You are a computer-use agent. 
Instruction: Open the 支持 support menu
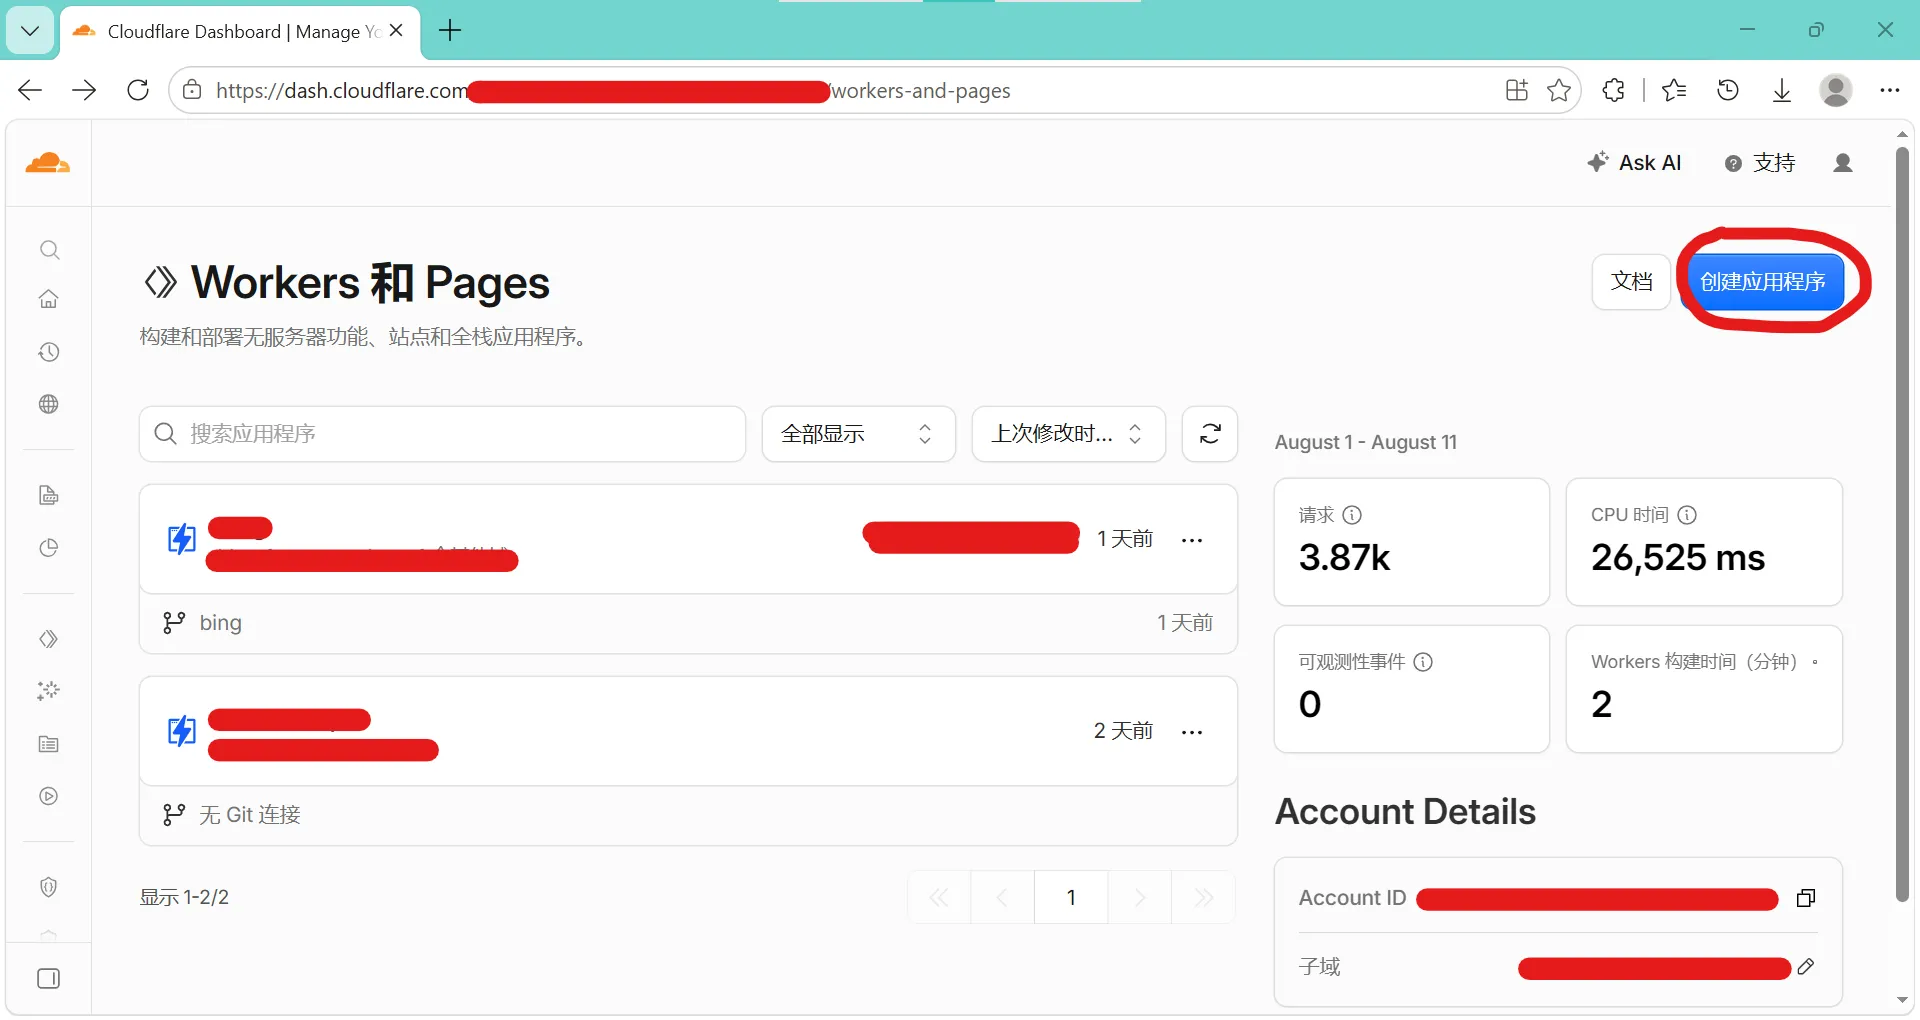tap(1760, 163)
